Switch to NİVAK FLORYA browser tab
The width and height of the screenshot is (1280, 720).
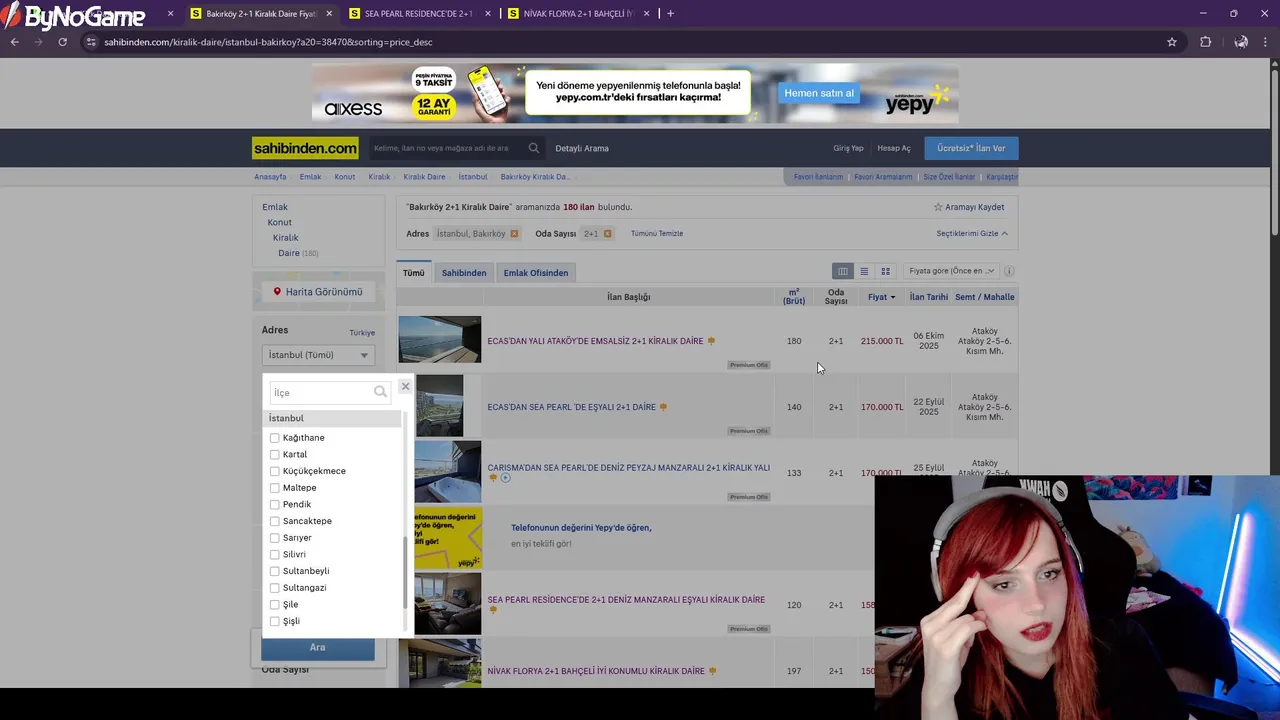[580, 14]
